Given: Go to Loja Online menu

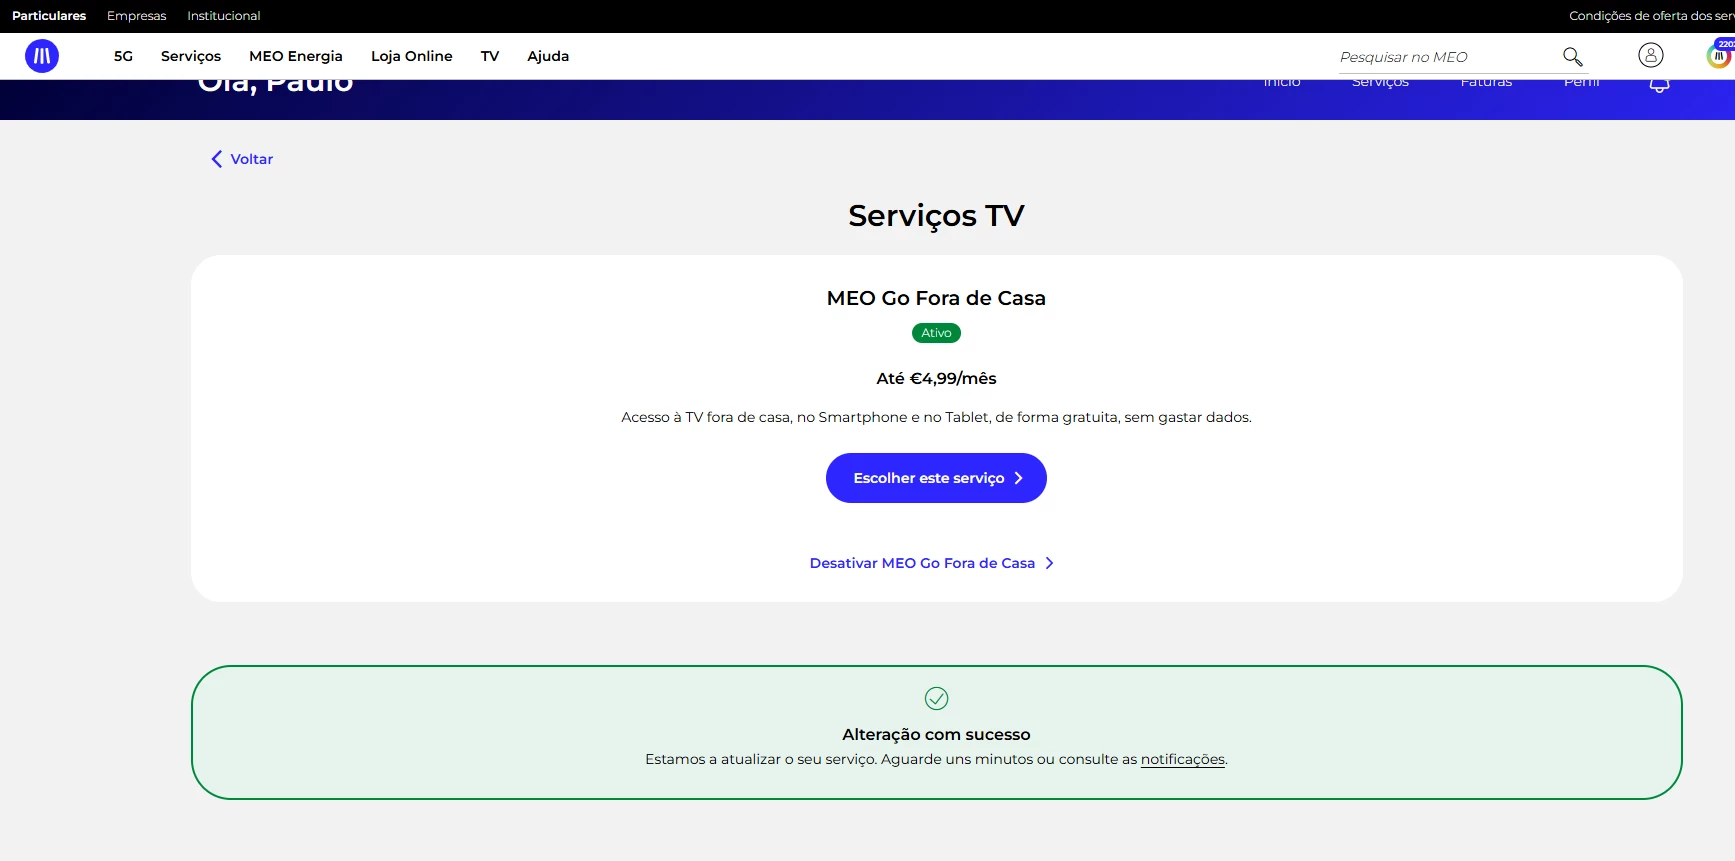Looking at the screenshot, I should (x=411, y=56).
